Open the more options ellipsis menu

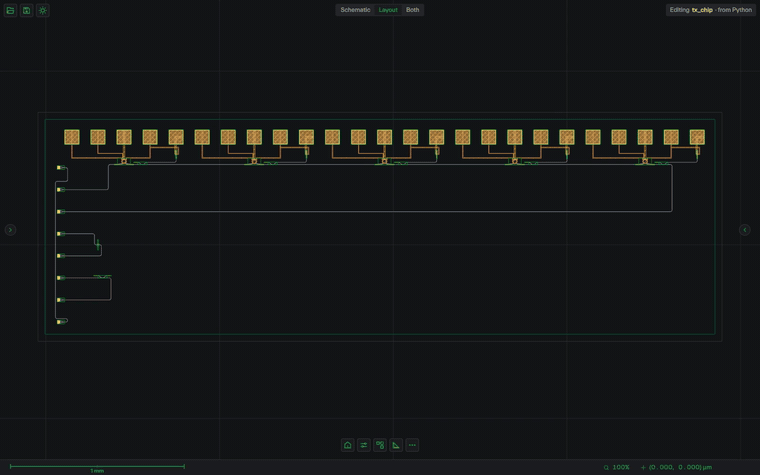[x=412, y=445]
